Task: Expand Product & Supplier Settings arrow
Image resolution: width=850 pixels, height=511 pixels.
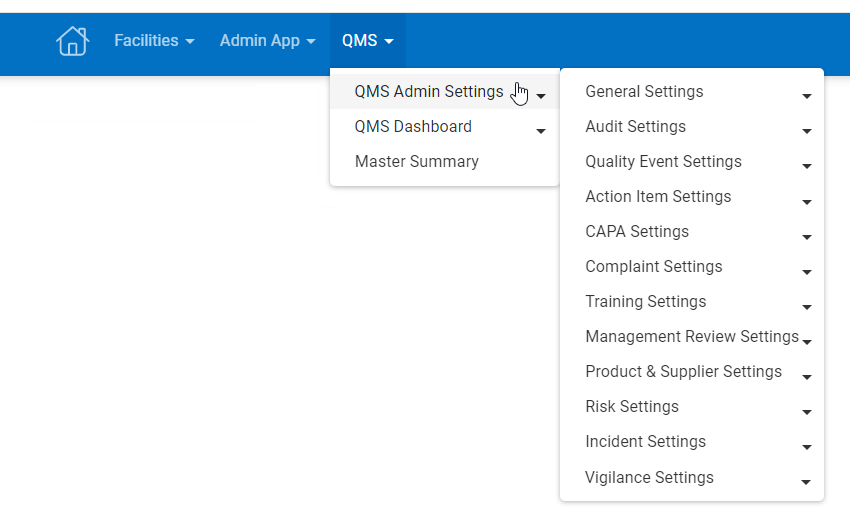Action: (807, 377)
